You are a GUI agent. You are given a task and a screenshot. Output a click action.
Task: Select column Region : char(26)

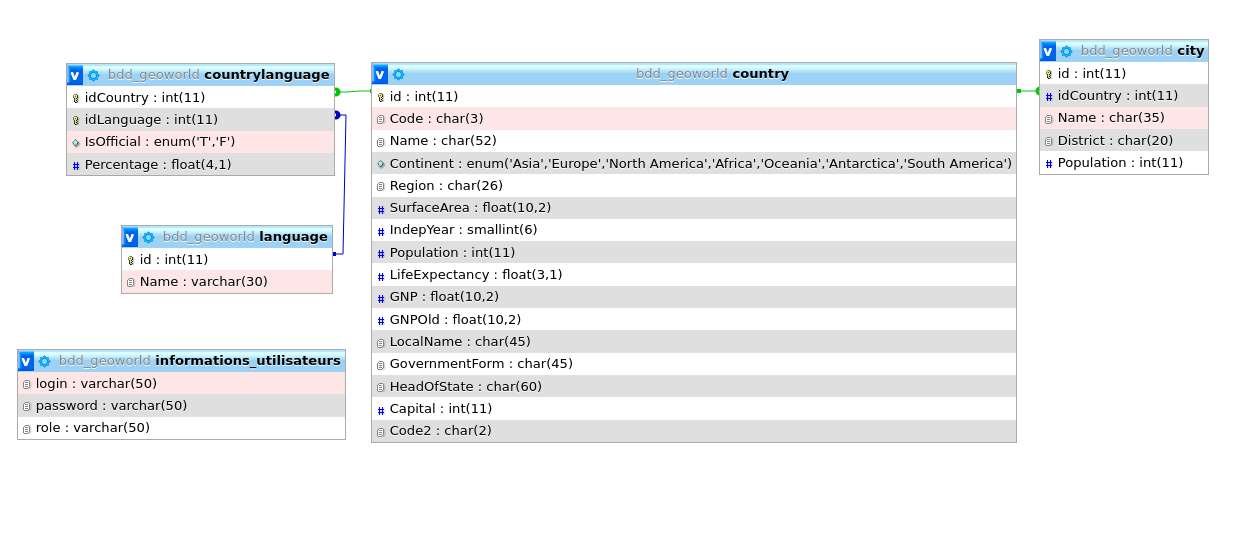(x=694, y=186)
